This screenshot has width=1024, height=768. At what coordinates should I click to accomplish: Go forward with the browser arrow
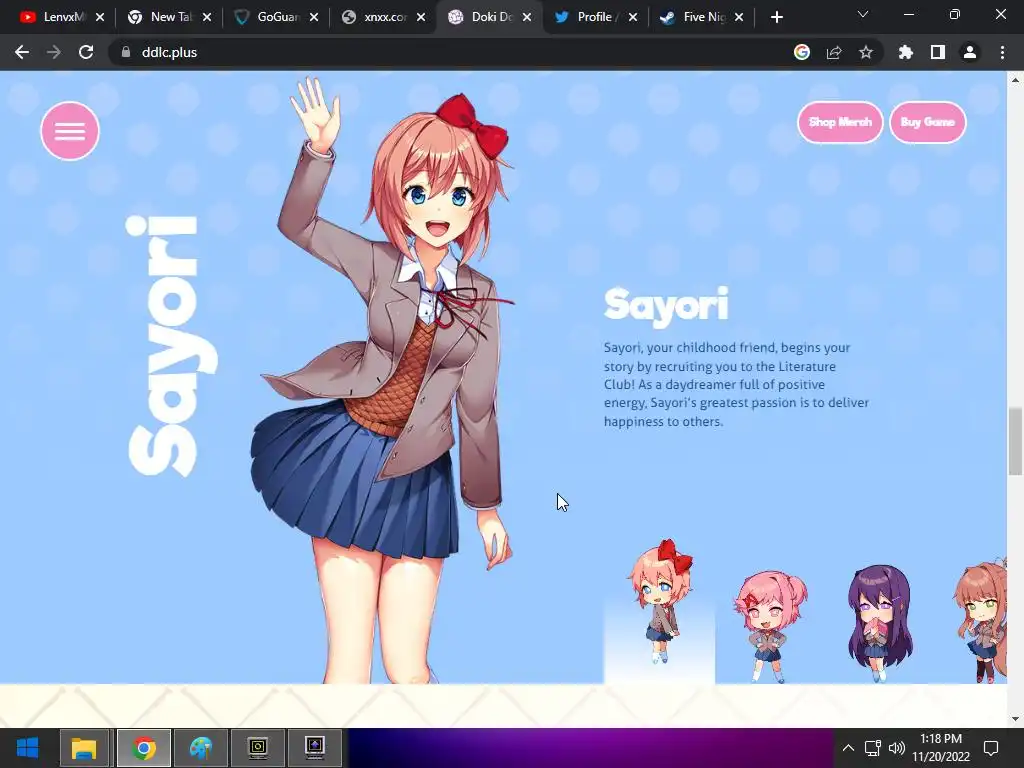54,52
